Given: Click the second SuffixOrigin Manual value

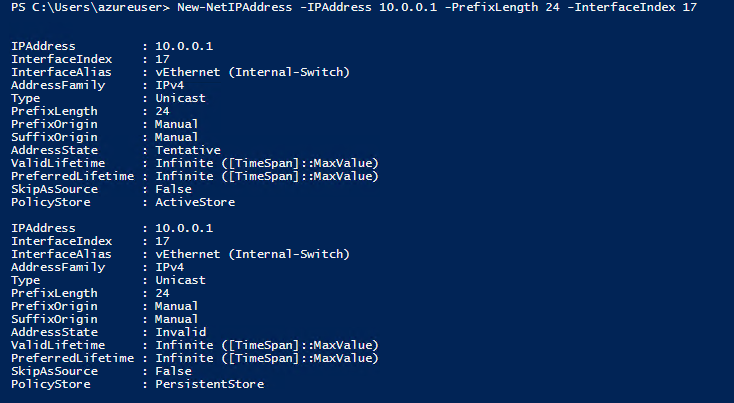Looking at the screenshot, I should point(176,319).
